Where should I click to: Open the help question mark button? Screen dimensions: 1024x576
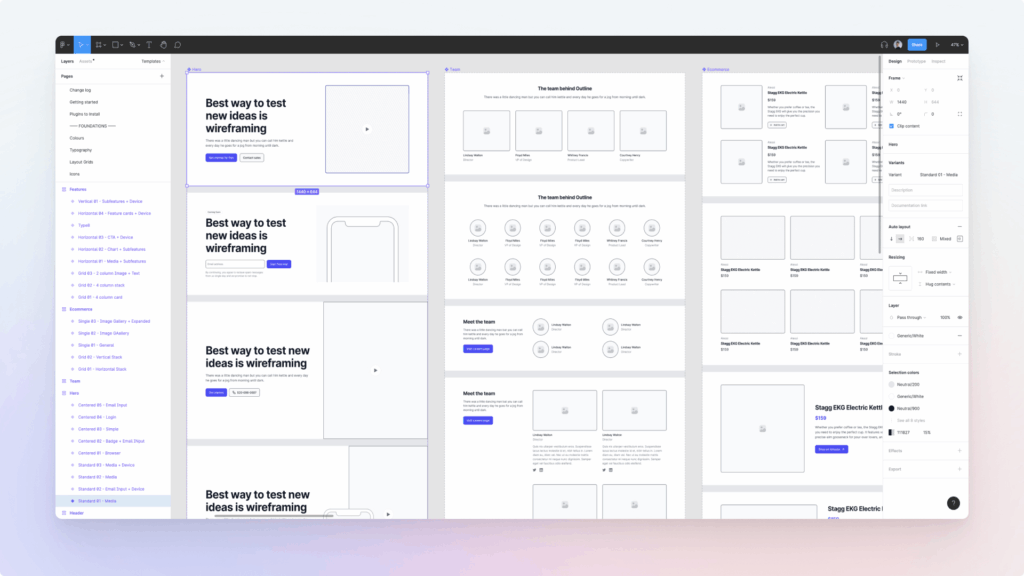pos(953,503)
